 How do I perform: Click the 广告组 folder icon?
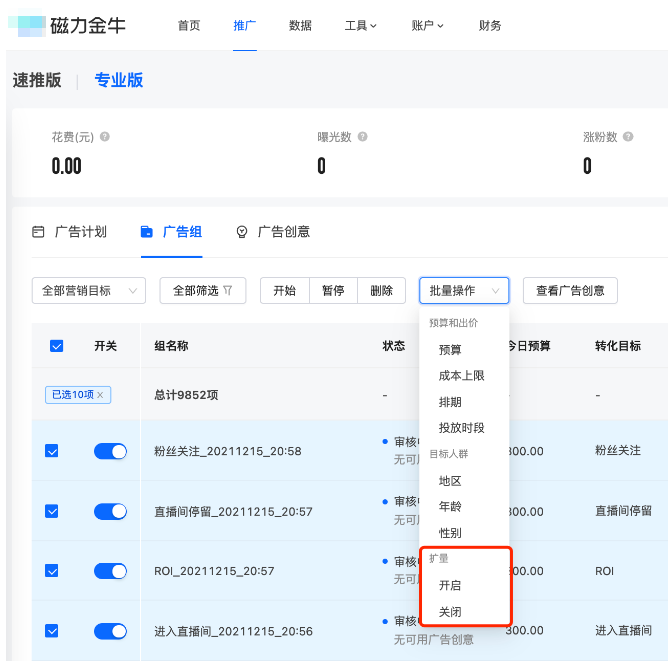[x=147, y=232]
